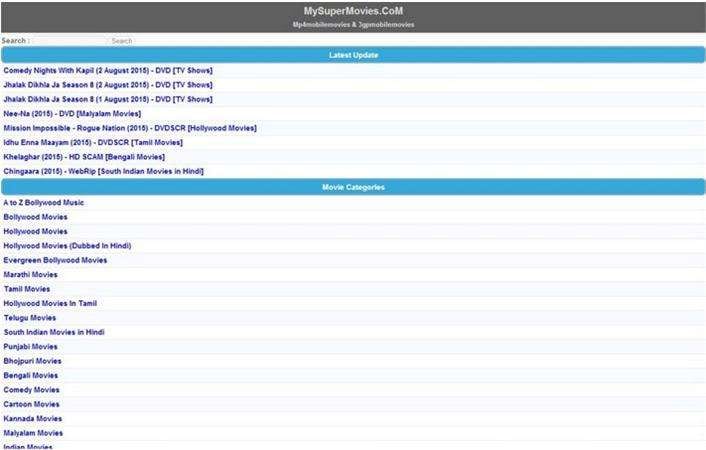Open Comedy Nights With Kapil 2 August link
The width and height of the screenshot is (706, 450).
(x=108, y=70)
